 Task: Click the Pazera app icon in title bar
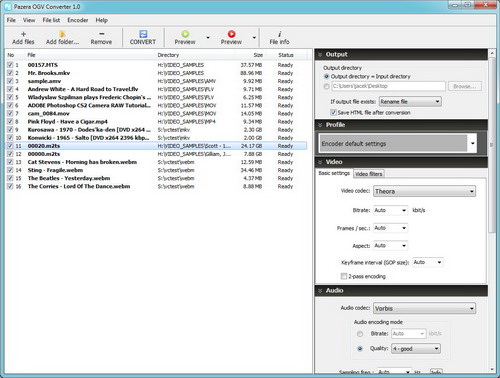coord(8,6)
